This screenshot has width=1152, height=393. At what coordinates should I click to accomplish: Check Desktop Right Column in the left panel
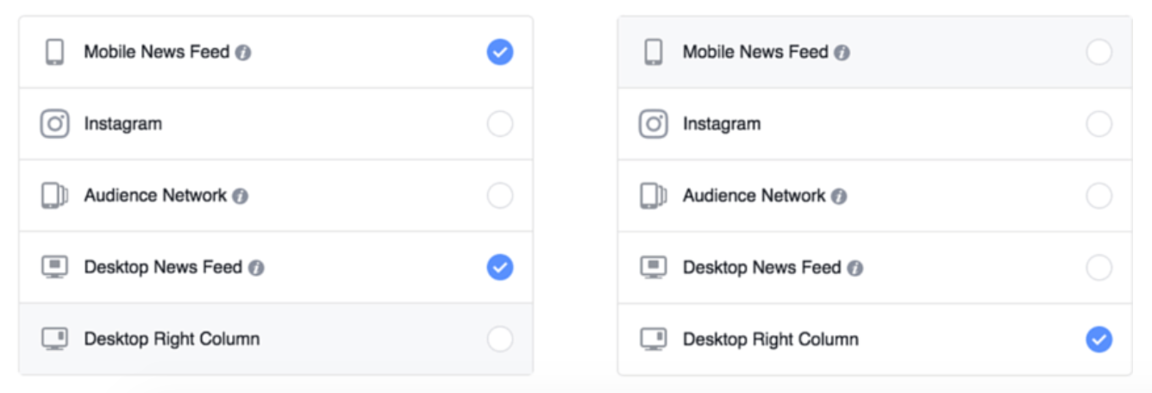point(500,339)
